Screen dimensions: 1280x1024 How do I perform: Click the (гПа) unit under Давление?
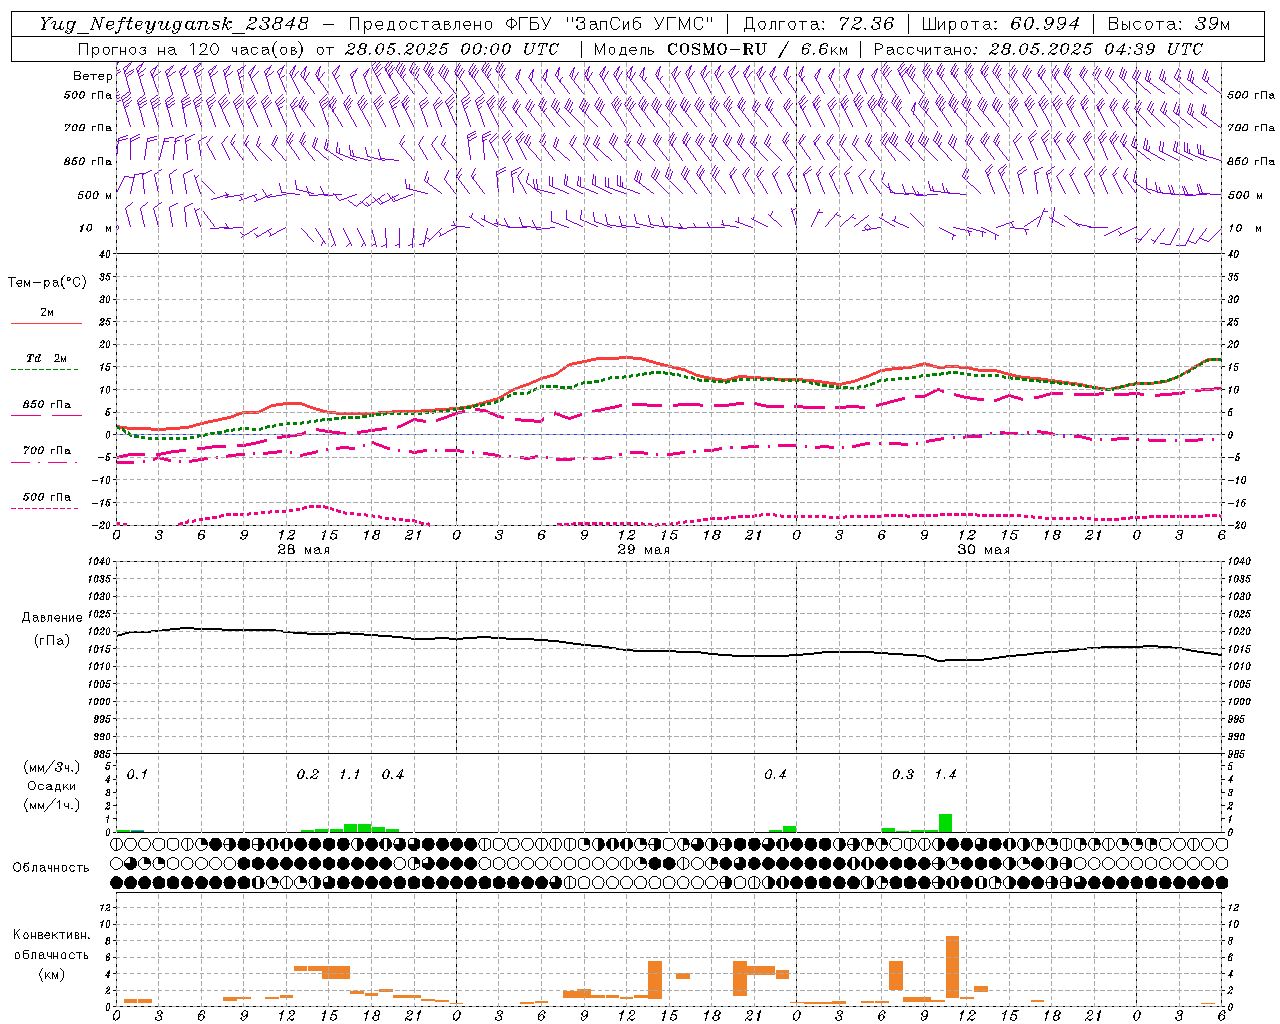(52, 641)
